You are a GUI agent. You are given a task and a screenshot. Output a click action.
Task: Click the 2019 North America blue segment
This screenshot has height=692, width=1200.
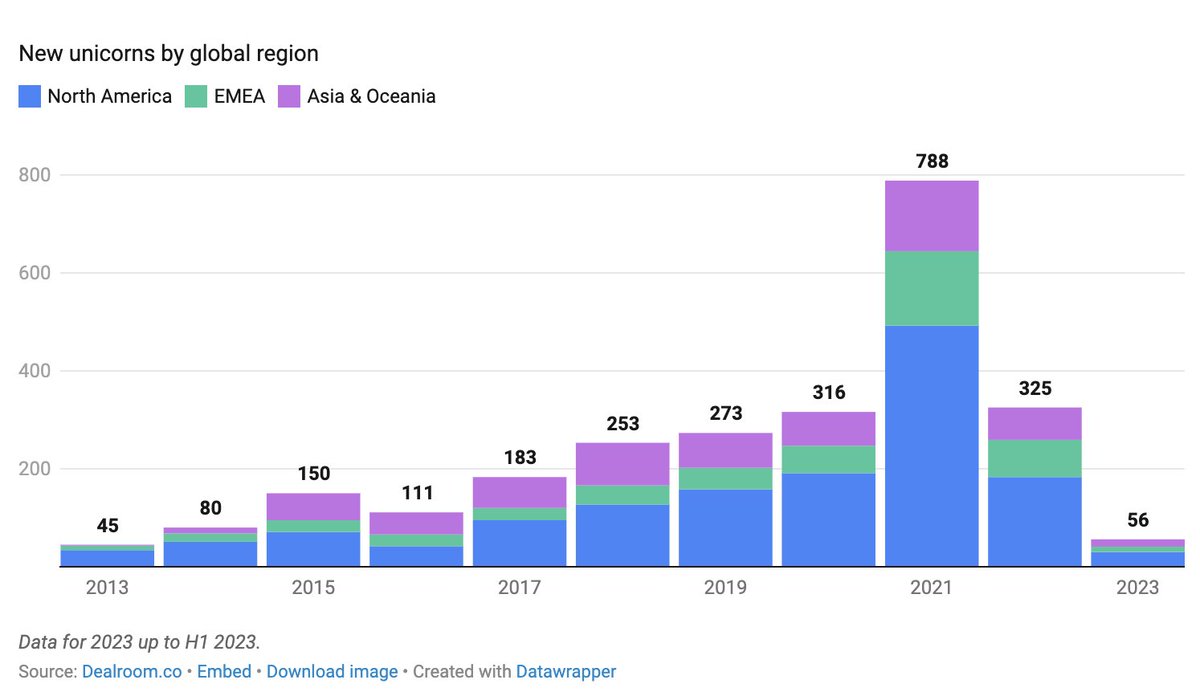[x=726, y=528]
